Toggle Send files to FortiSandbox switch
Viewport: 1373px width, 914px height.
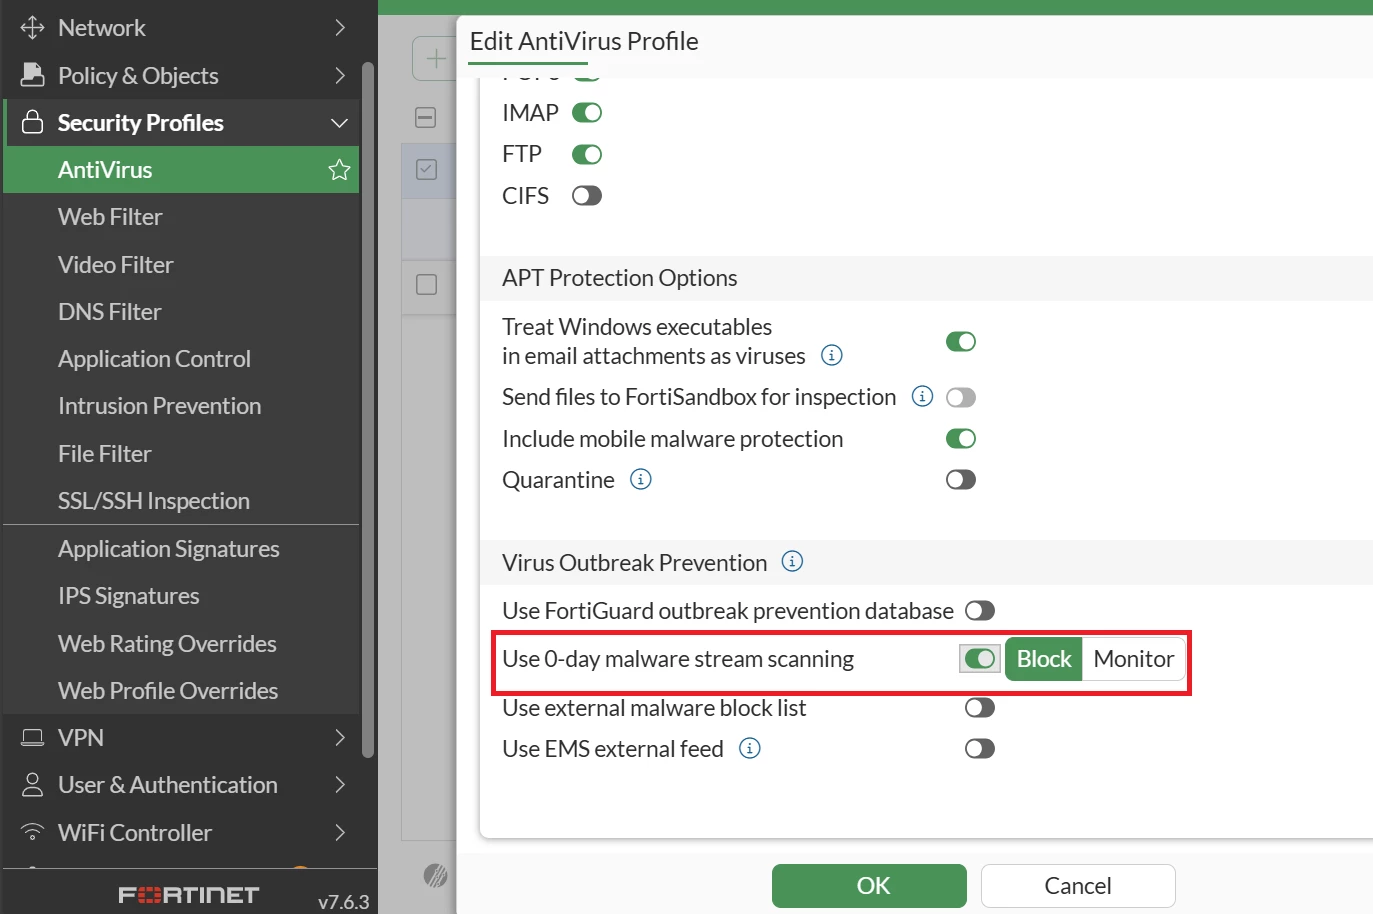961,397
